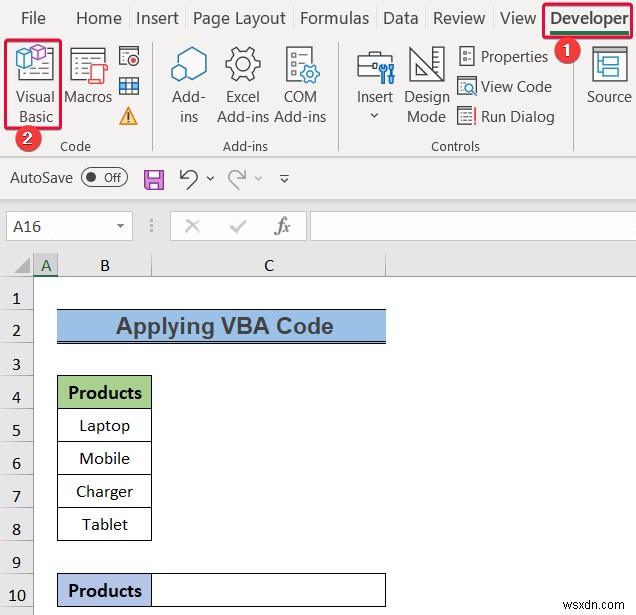This screenshot has height=615, width=636.
Task: Click the Redo arrow
Action: click(237, 179)
